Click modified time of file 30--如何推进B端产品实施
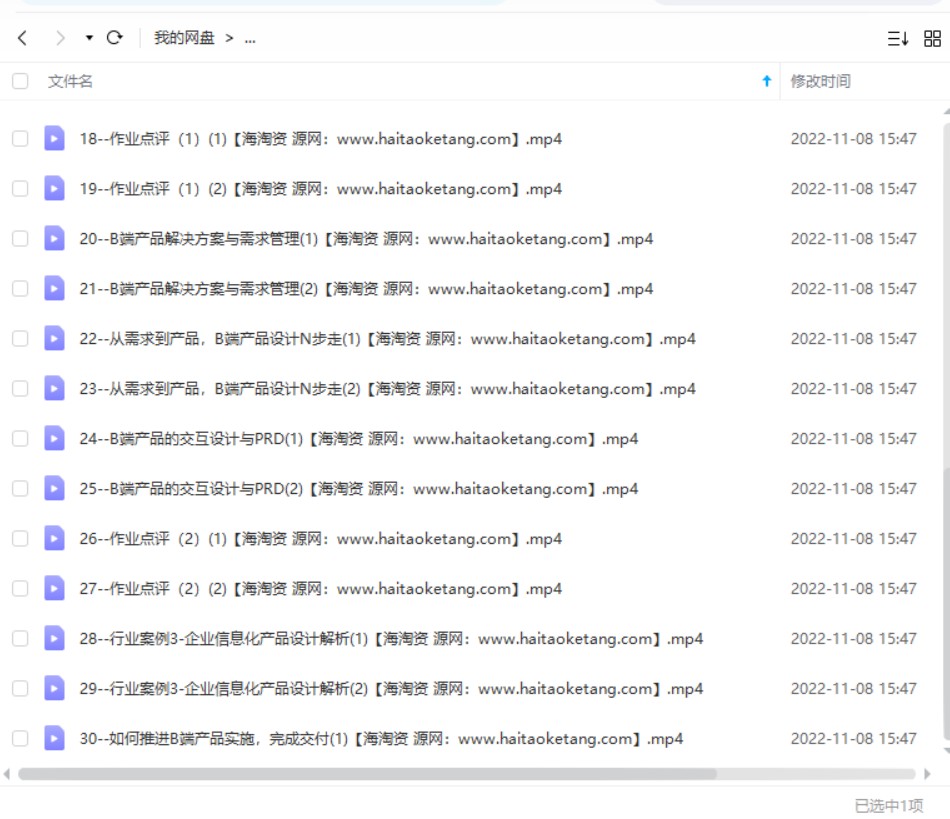This screenshot has height=819, width=950. coord(853,738)
